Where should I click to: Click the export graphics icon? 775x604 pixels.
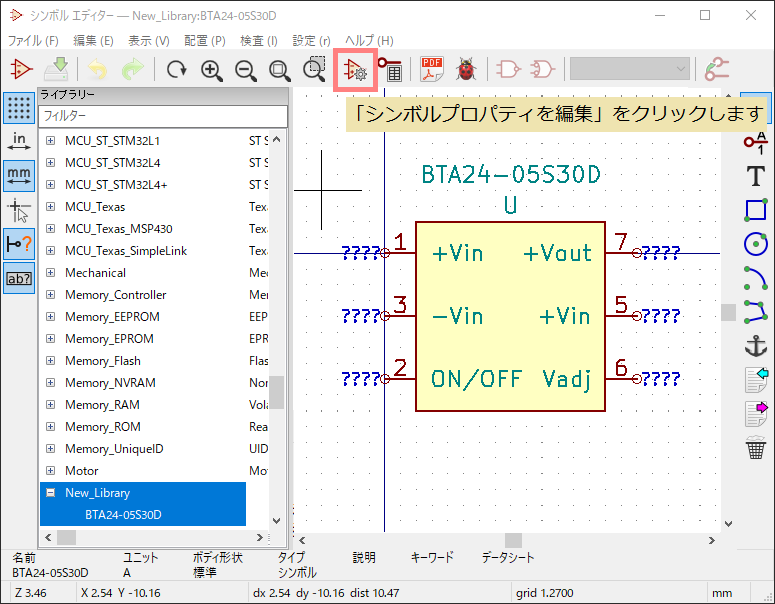(x=756, y=414)
